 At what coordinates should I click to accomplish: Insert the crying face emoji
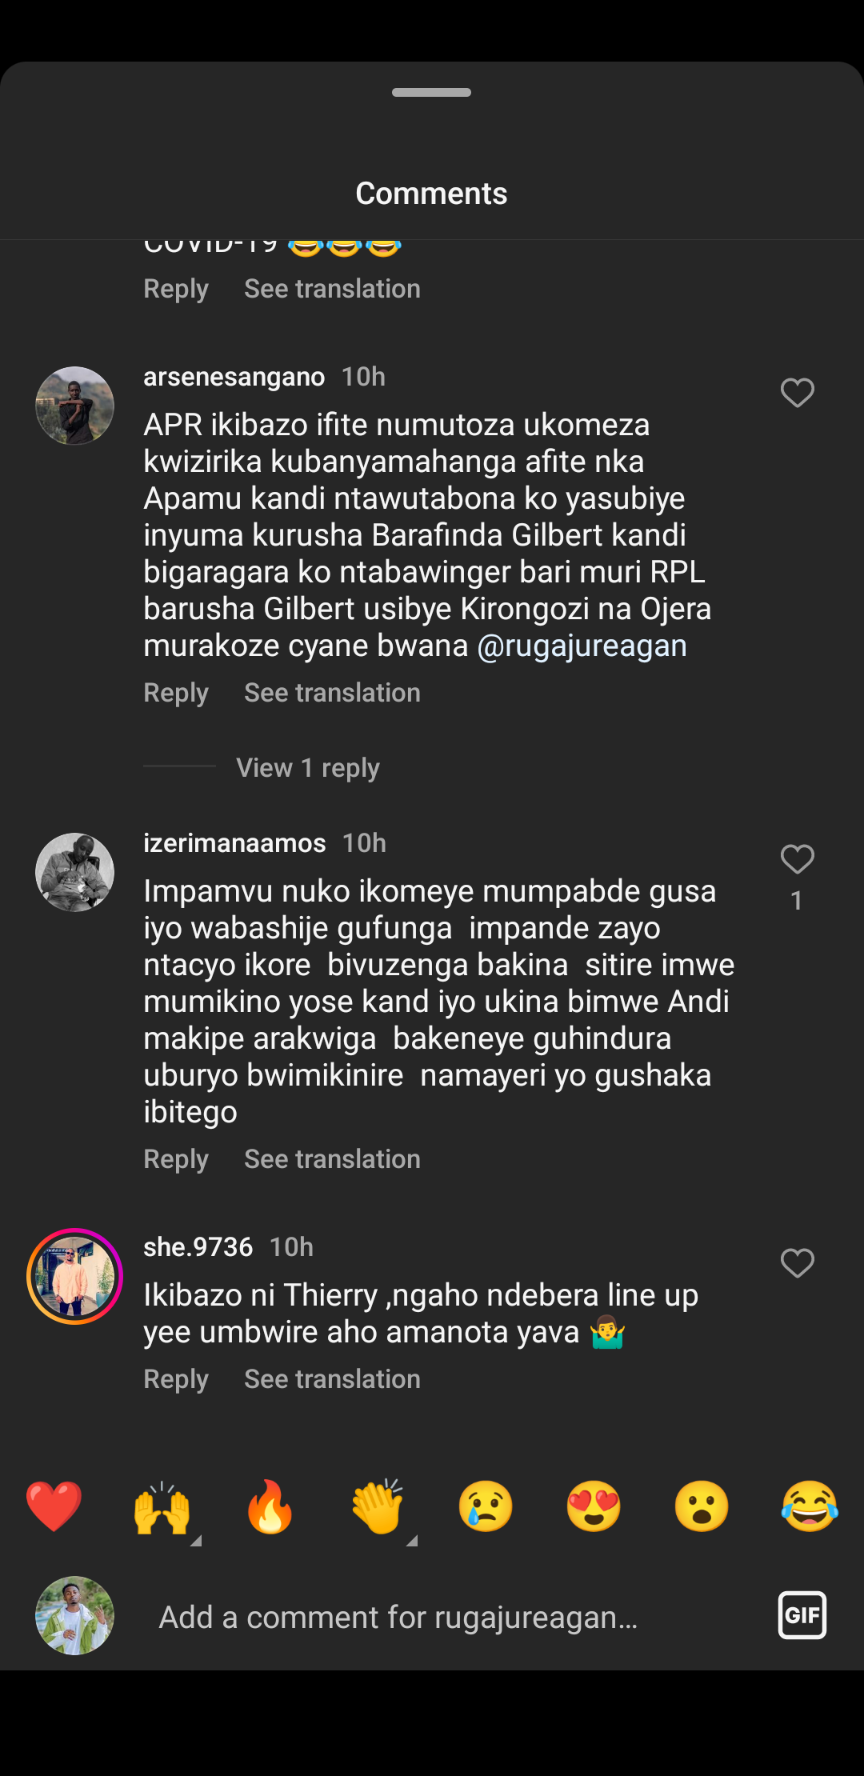[x=486, y=1506]
